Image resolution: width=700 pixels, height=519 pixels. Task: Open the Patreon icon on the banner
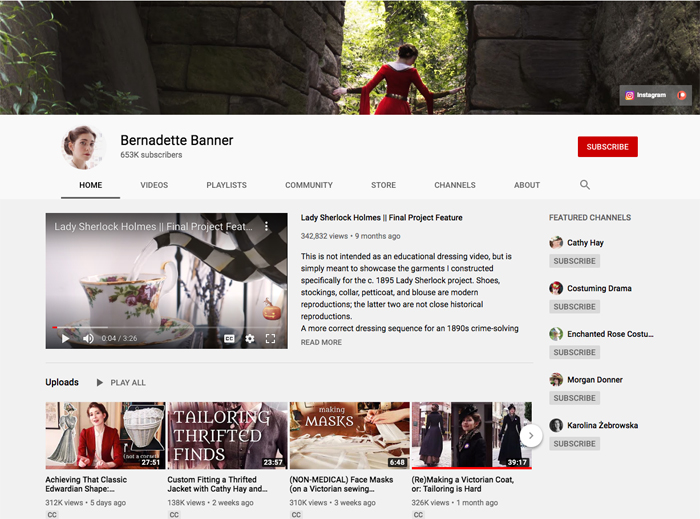(x=681, y=95)
